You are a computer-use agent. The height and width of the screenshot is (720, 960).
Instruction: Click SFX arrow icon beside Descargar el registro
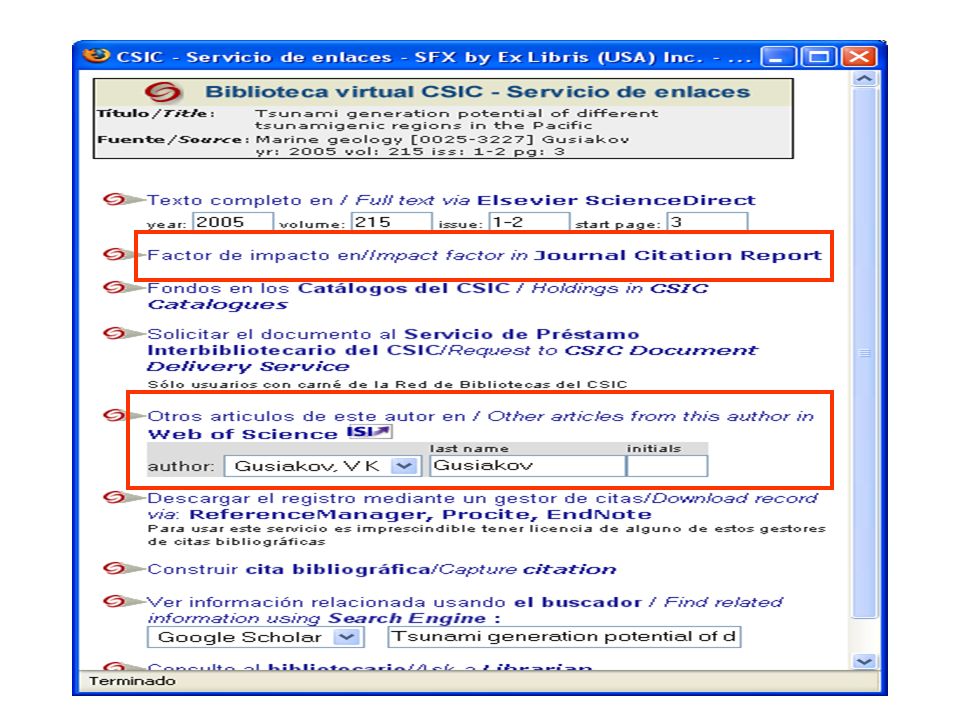[x=122, y=498]
